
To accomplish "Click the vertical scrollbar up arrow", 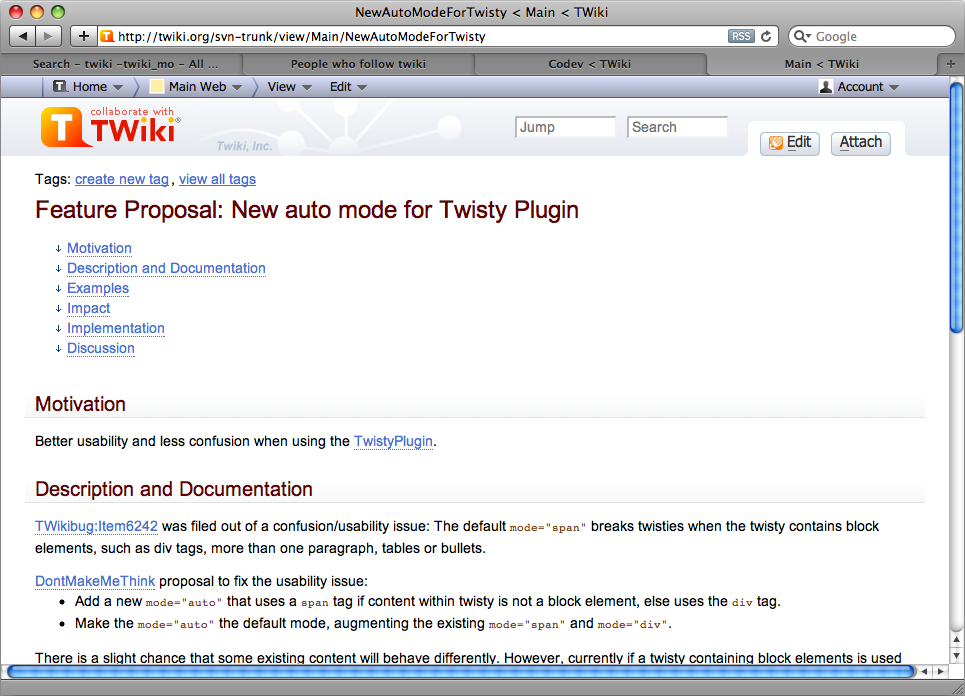I will [956, 641].
